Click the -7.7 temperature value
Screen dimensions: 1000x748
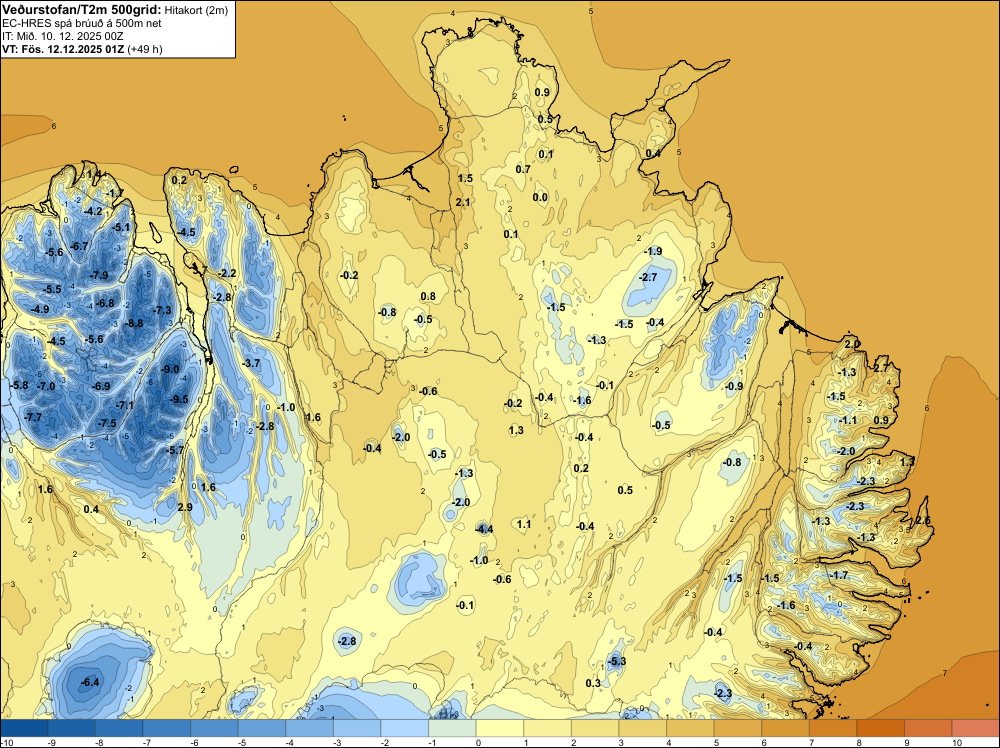pos(33,418)
